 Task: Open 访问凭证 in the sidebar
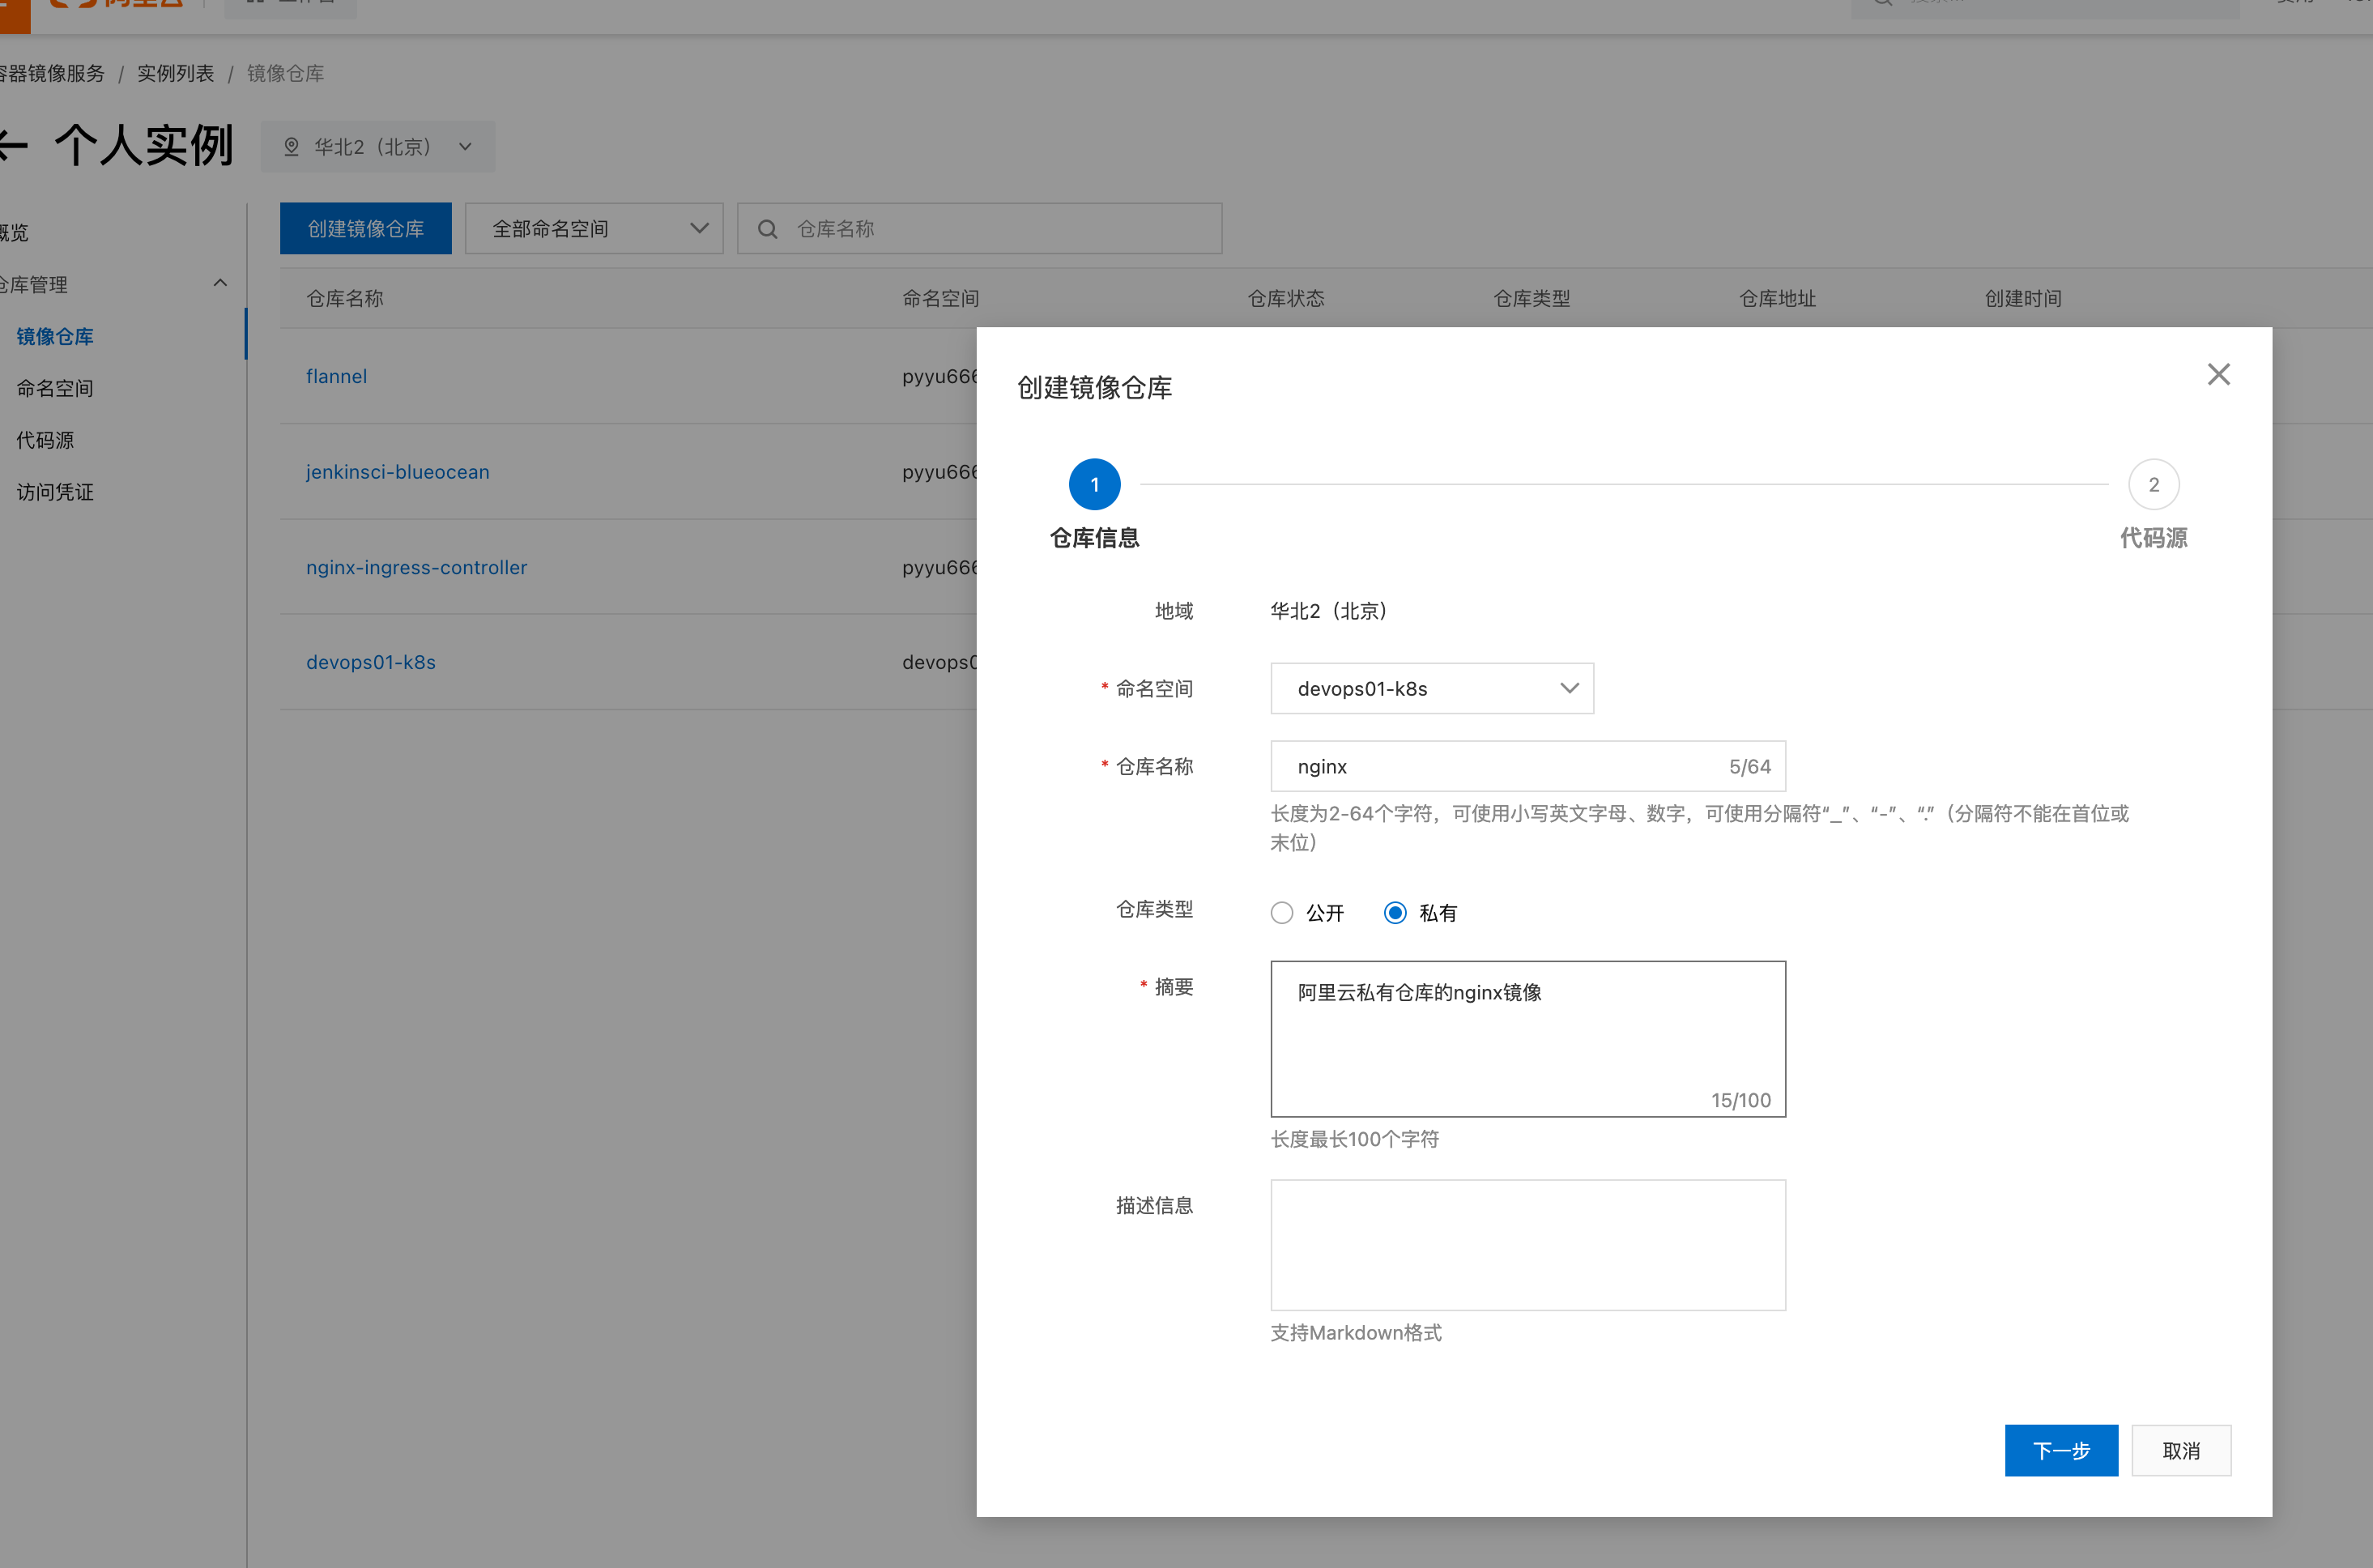[x=55, y=492]
